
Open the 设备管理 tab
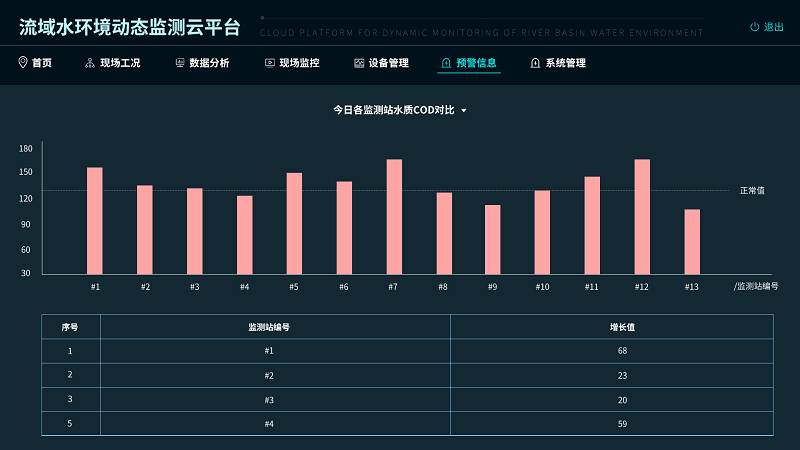point(389,63)
